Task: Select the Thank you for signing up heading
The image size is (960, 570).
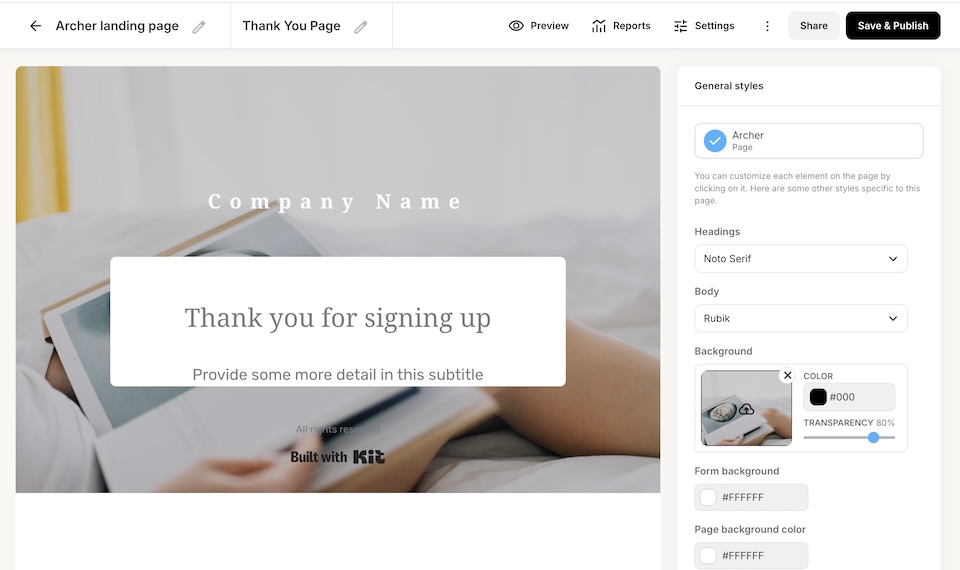Action: pyautogui.click(x=338, y=318)
